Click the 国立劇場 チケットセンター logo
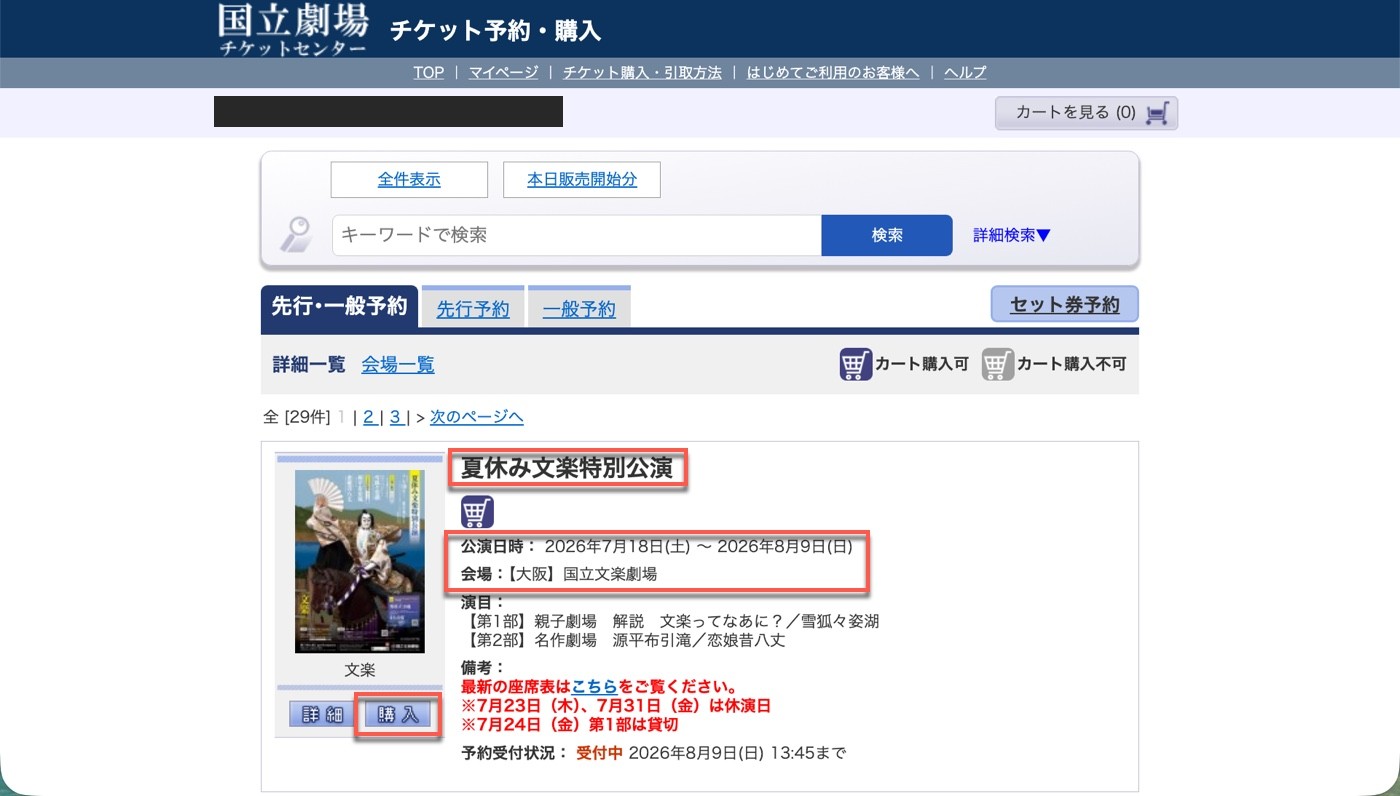The width and height of the screenshot is (1400, 796). (x=293, y=30)
